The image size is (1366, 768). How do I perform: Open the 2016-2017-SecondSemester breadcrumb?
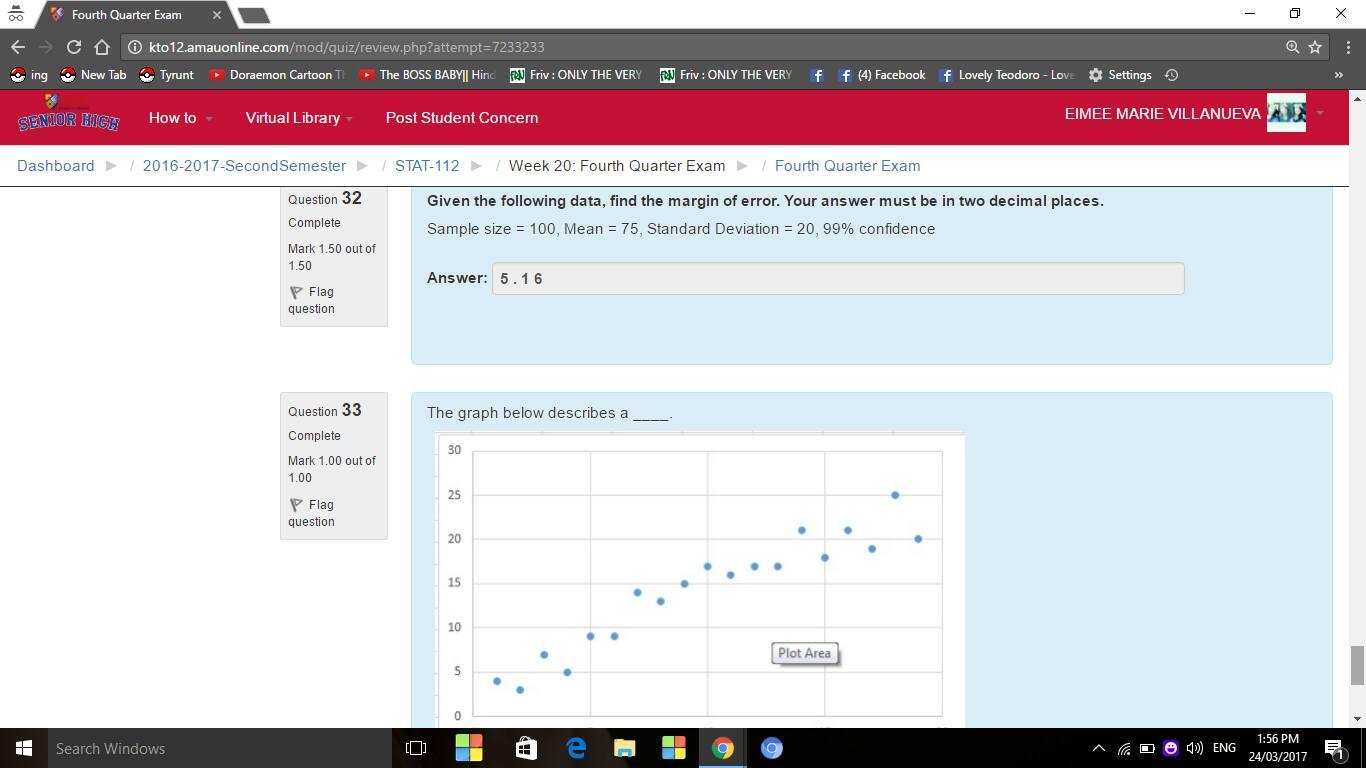(244, 166)
